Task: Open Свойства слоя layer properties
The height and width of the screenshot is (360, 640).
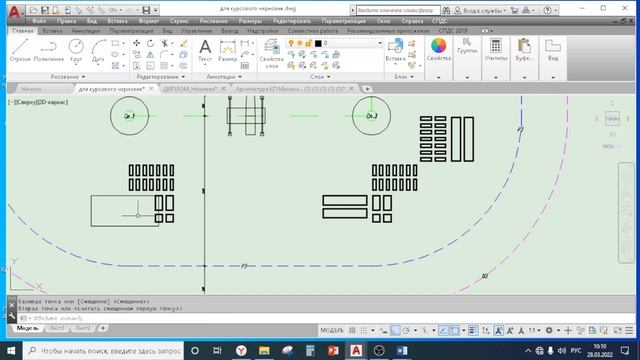Action: (x=271, y=53)
